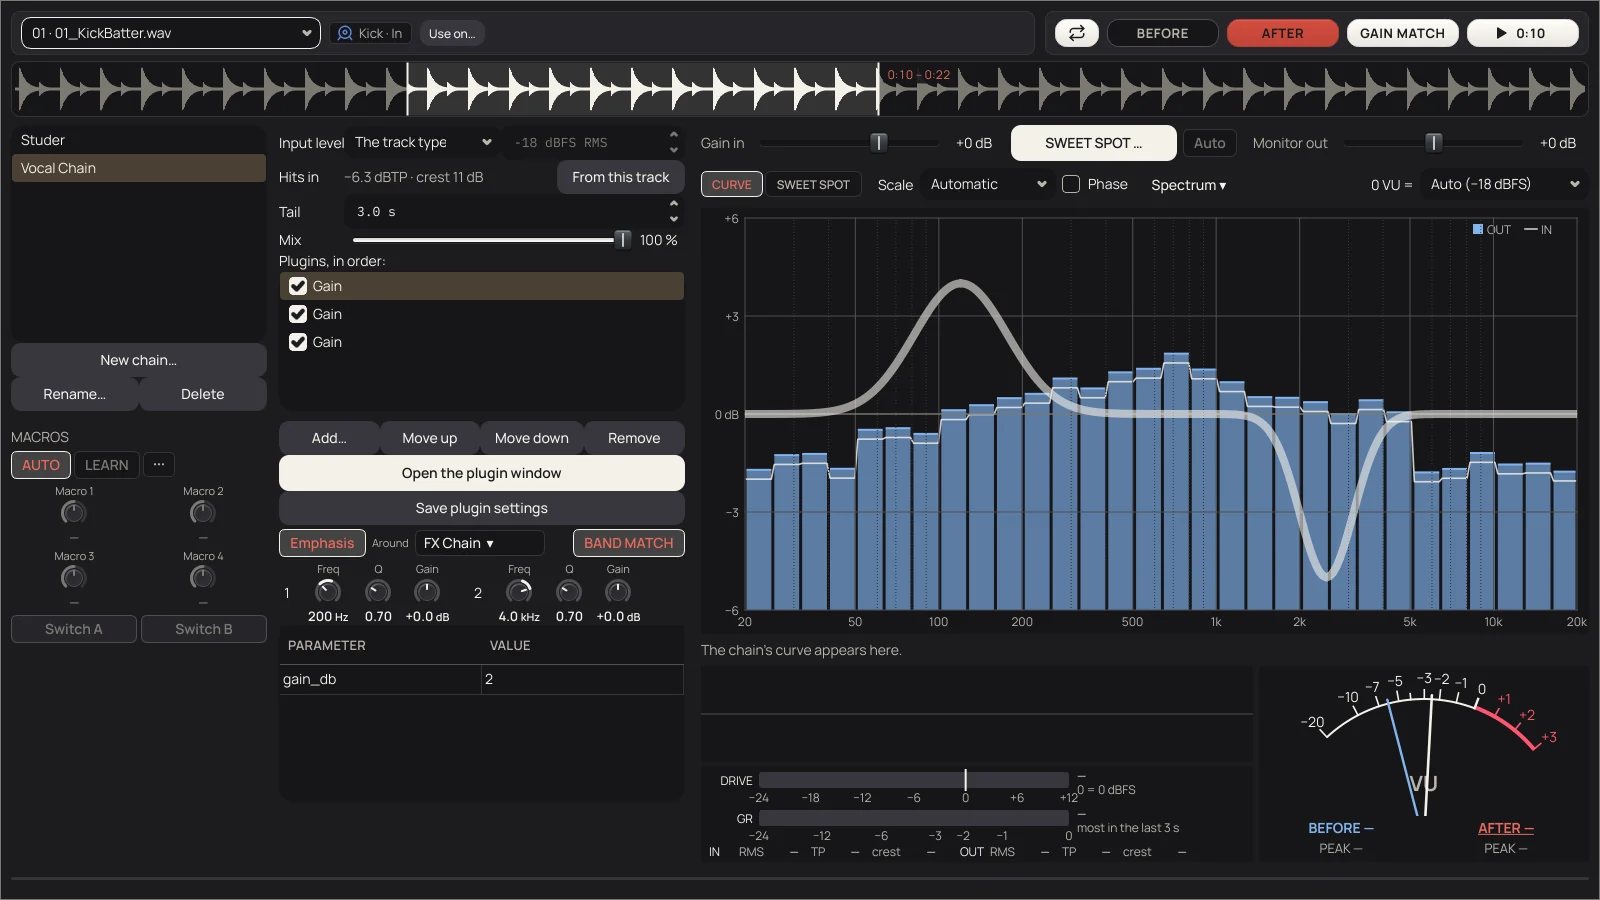The height and width of the screenshot is (900, 1600).
Task: Click the Kick In badge icon
Action: pyautogui.click(x=345, y=33)
